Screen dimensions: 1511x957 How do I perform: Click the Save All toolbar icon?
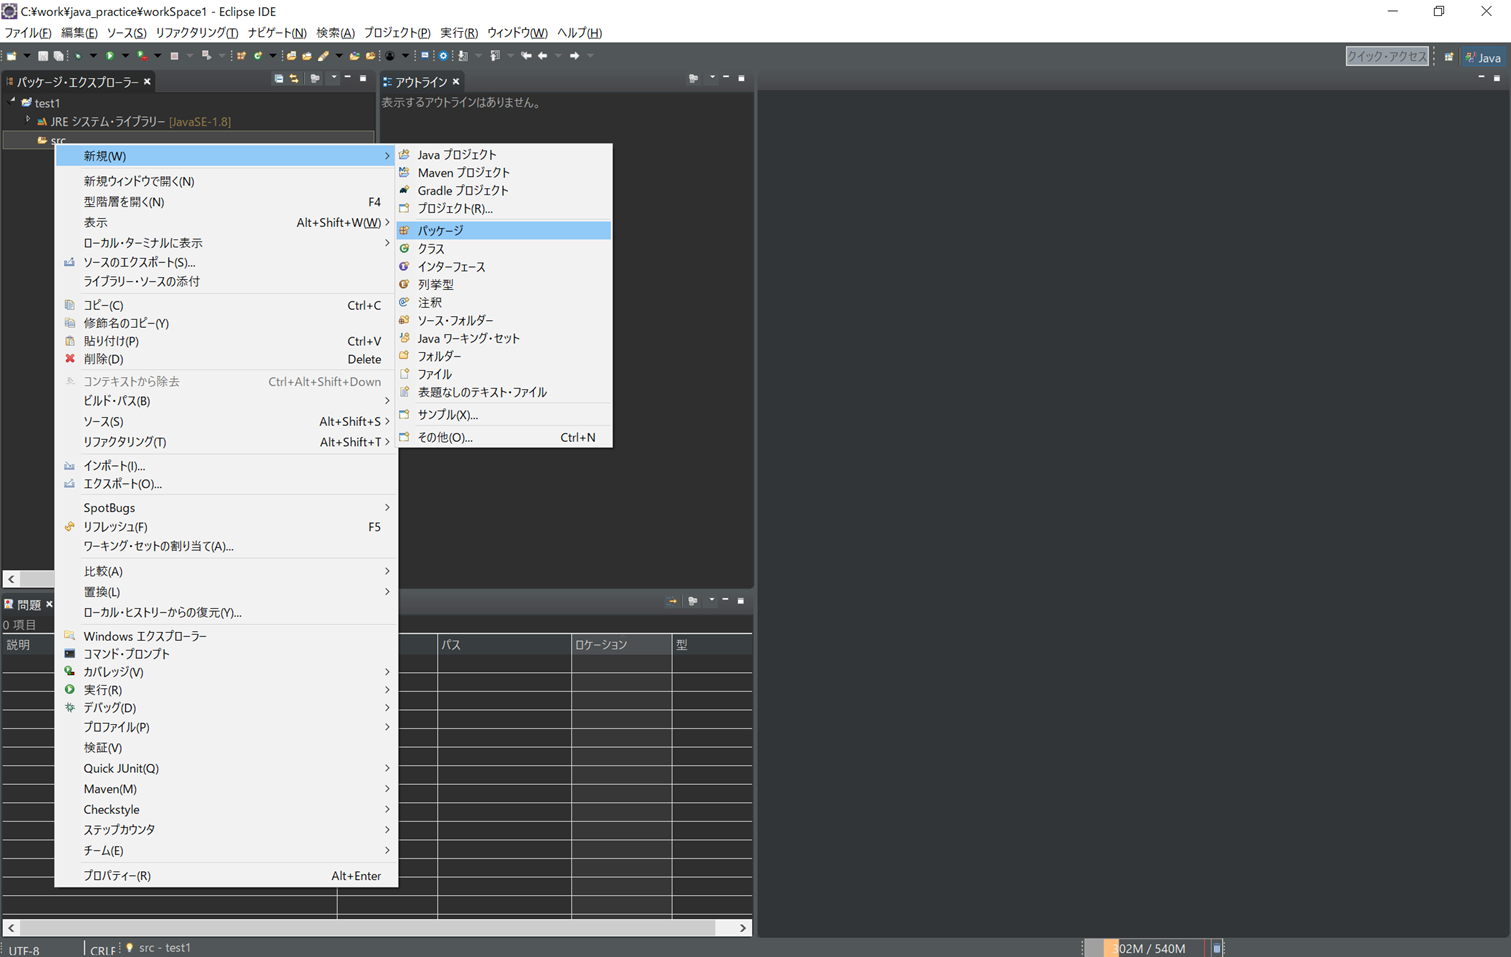point(58,56)
